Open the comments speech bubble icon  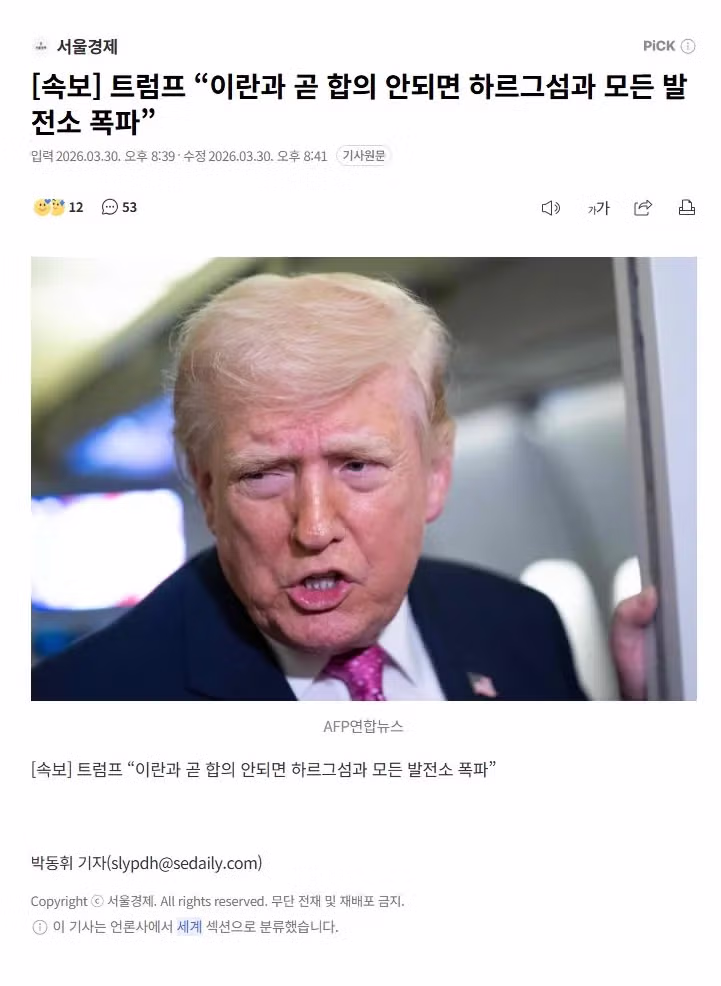click(109, 207)
